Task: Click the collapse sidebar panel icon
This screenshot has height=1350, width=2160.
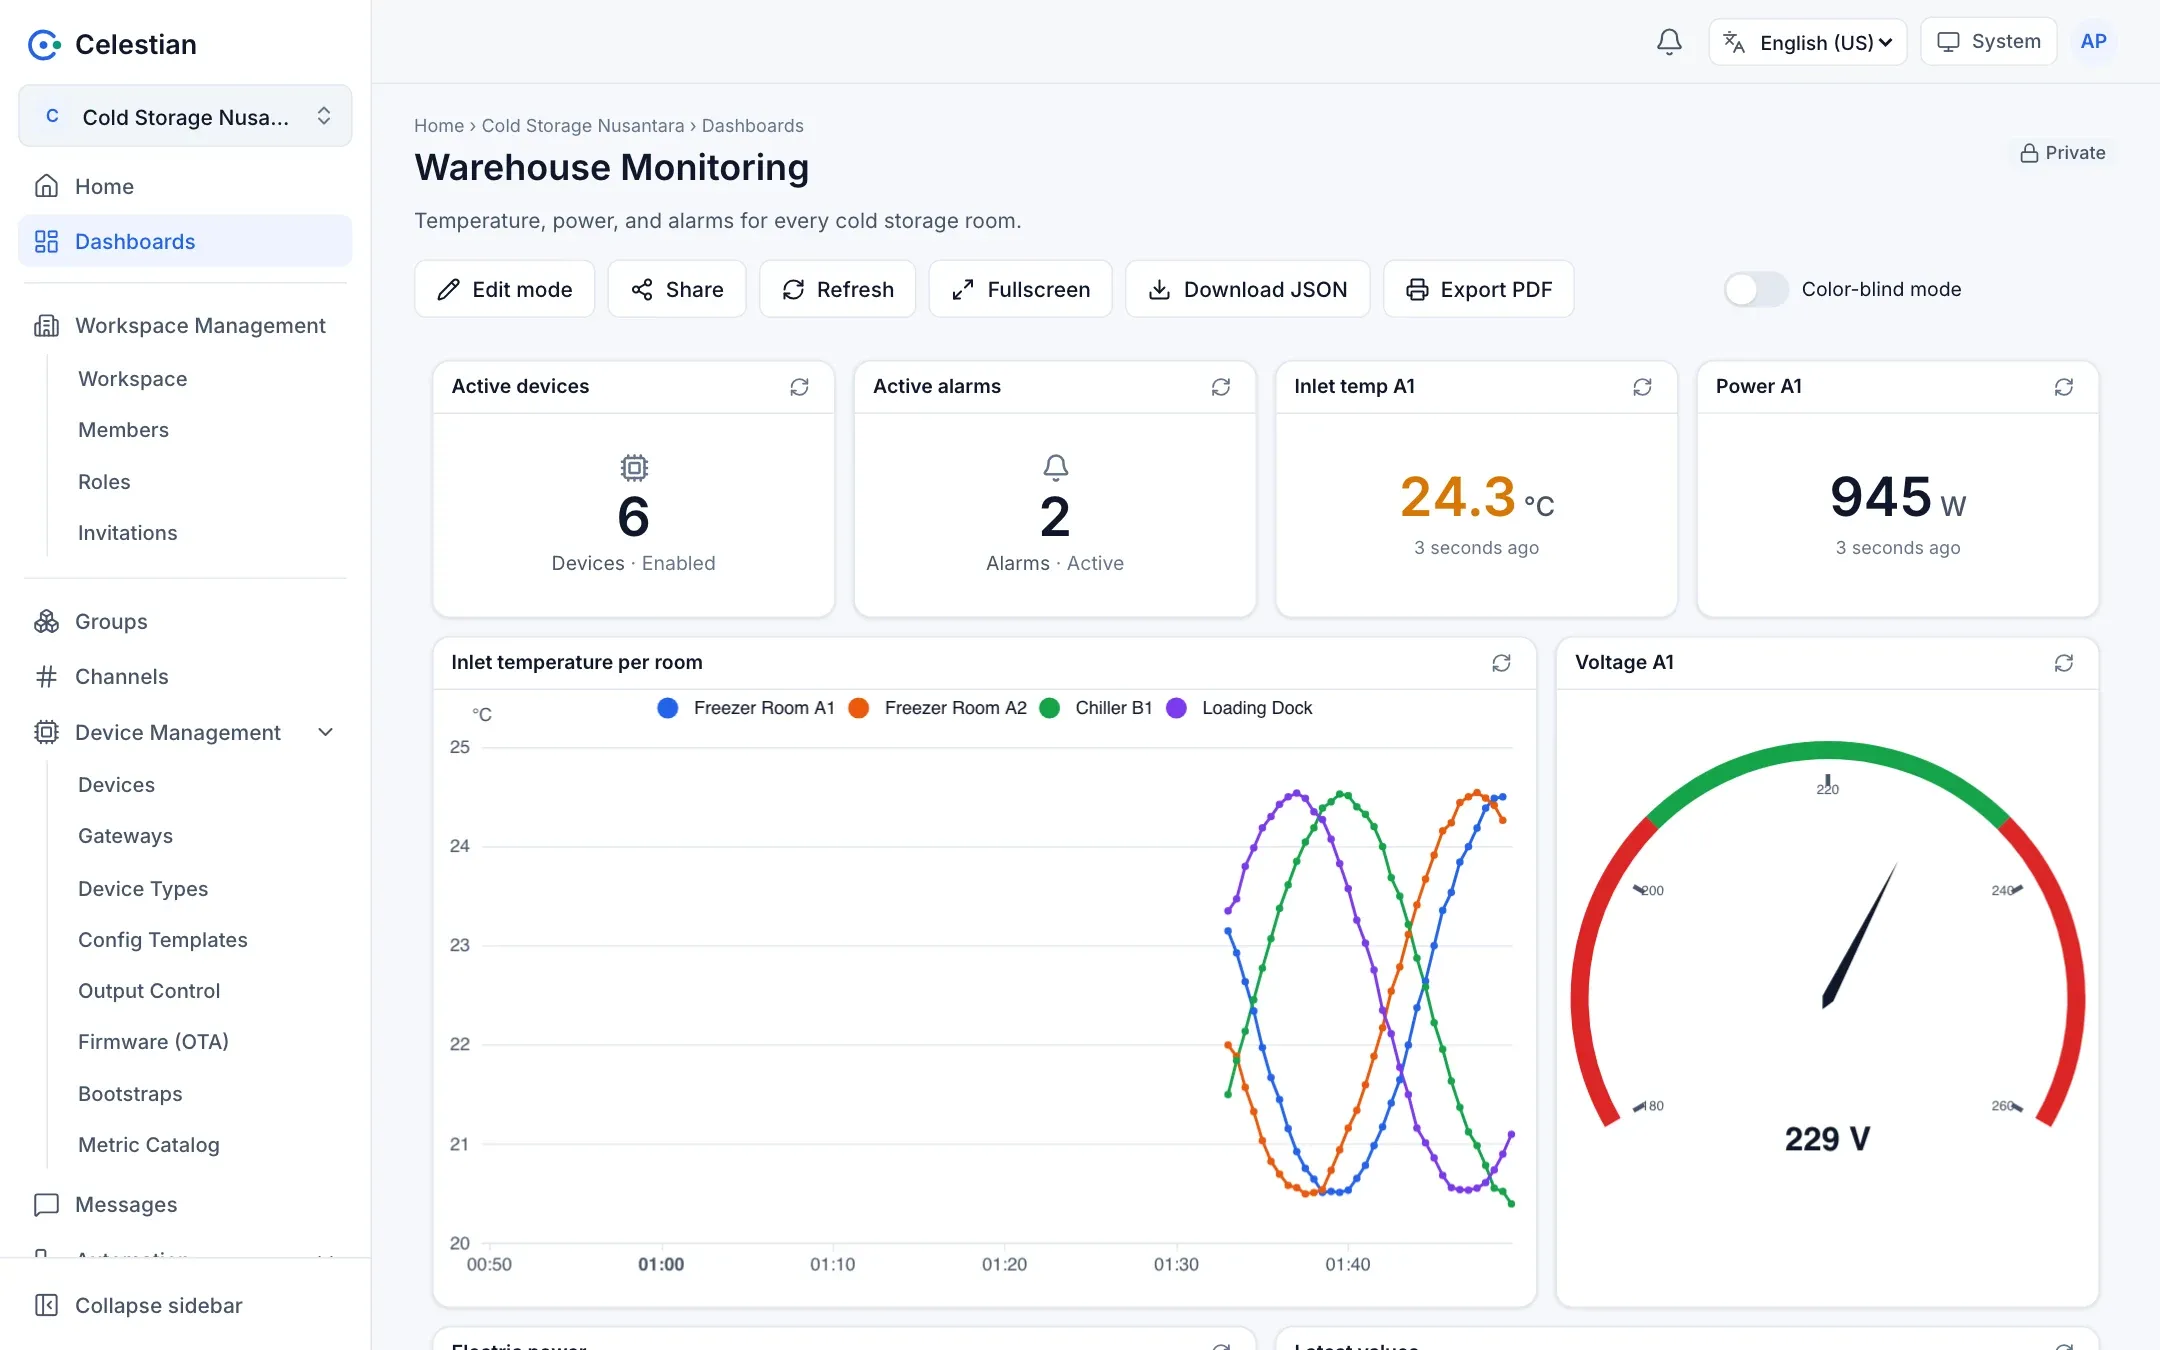Action: tap(46, 1305)
